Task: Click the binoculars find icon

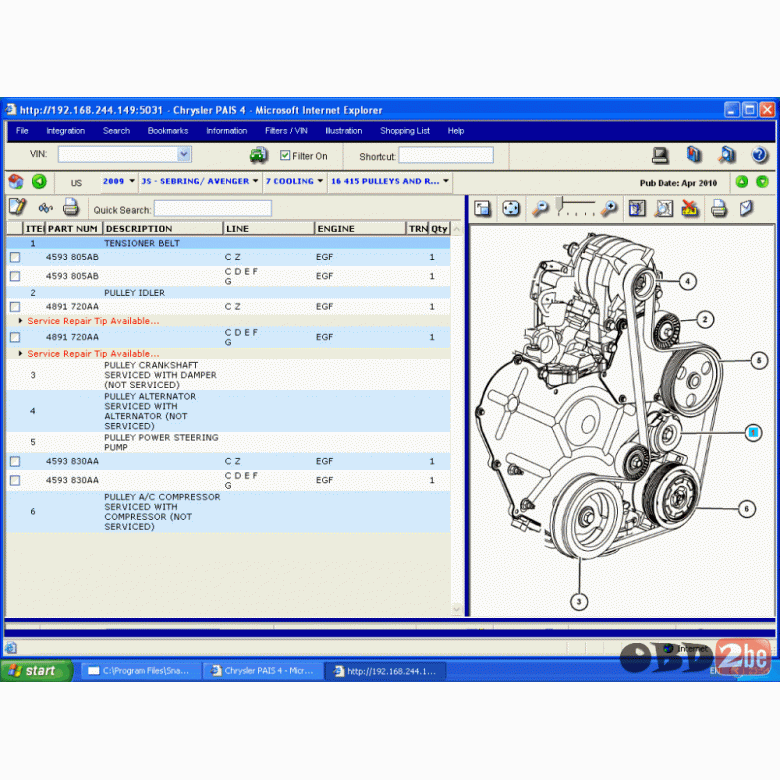Action: click(45, 208)
